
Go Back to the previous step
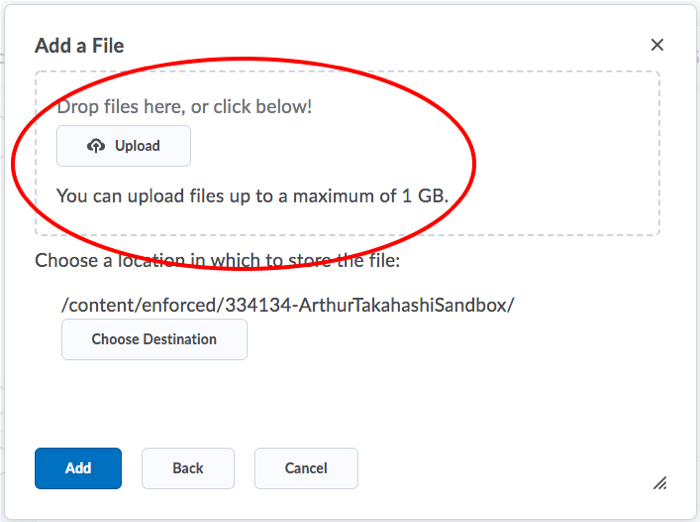pos(188,468)
